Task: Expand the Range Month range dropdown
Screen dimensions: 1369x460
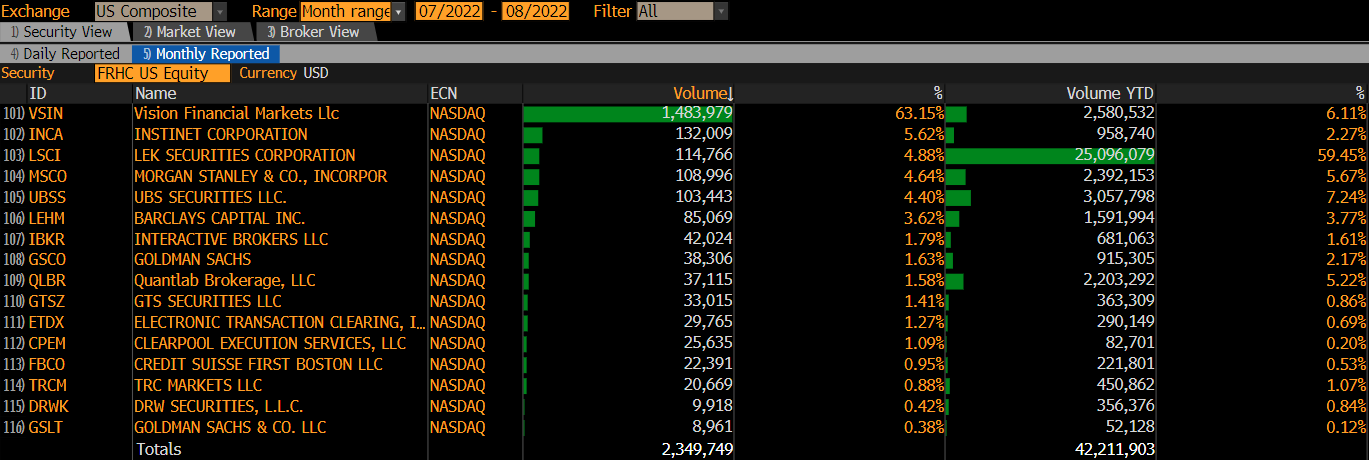Action: click(x=398, y=12)
